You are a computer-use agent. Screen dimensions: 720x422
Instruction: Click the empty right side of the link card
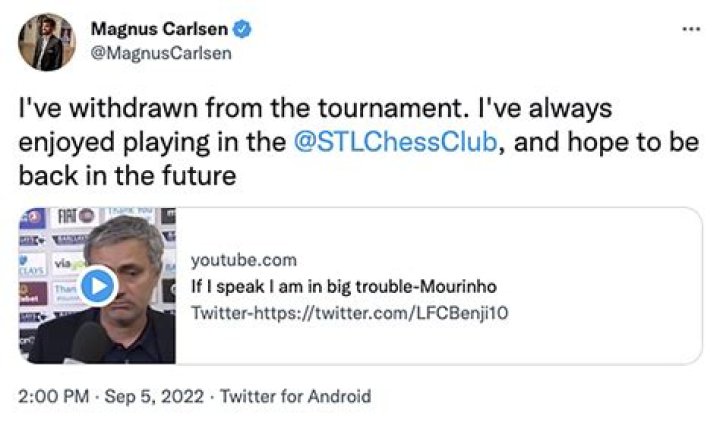click(x=620, y=285)
